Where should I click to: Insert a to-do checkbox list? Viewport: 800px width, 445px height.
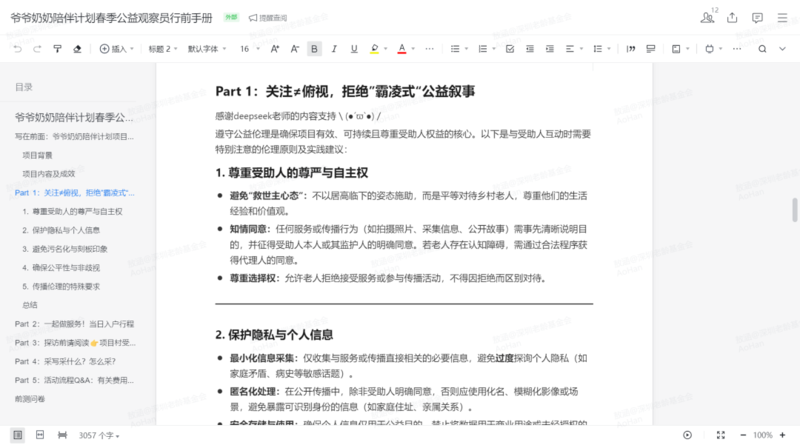click(510, 49)
